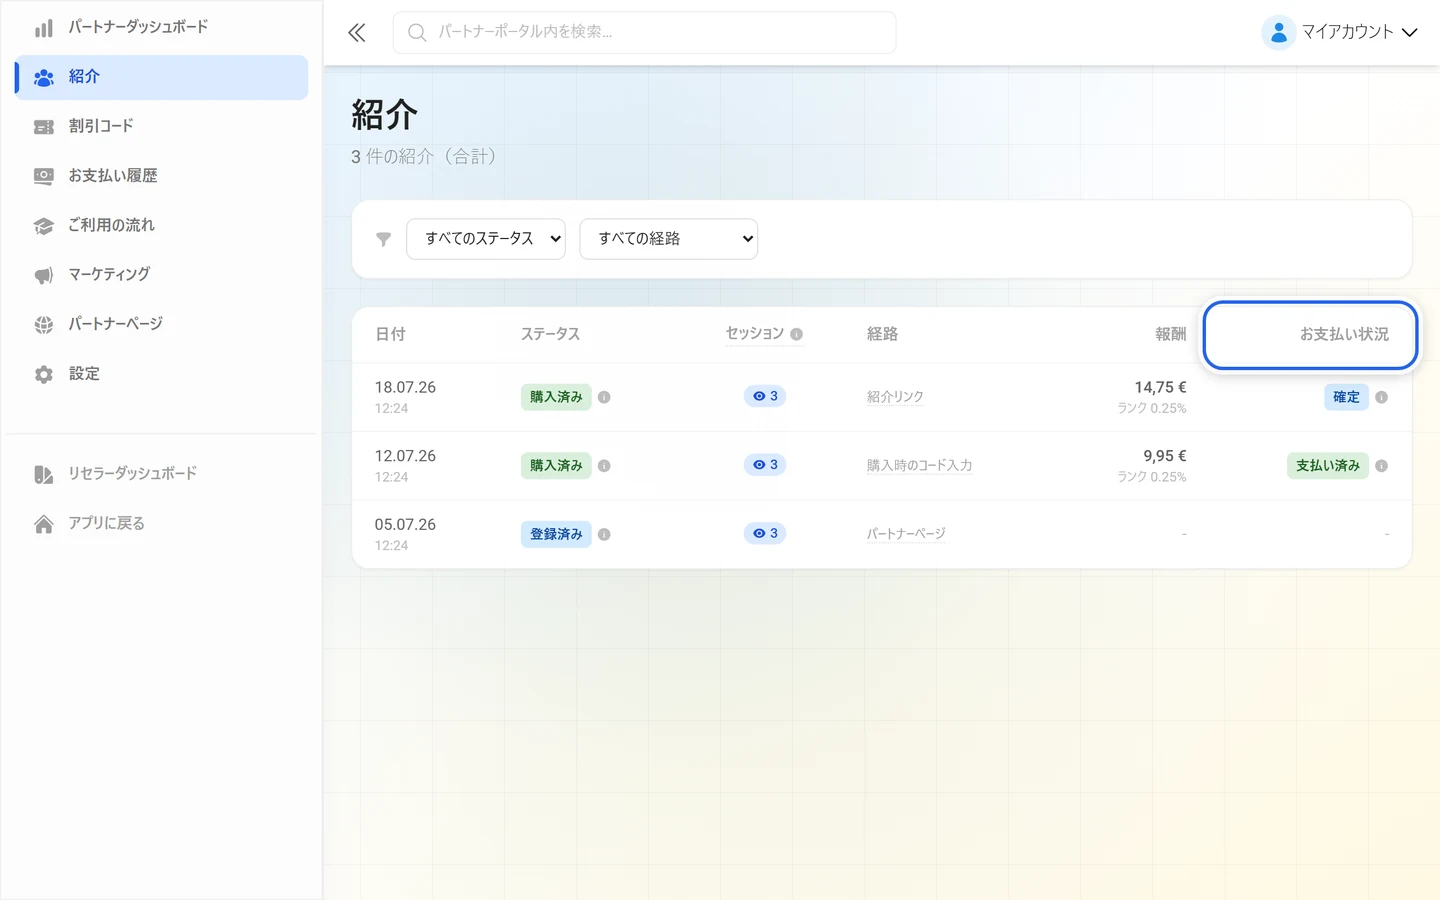This screenshot has height=900, width=1440.
Task: Click info icon next to セッション header
Action: click(797, 334)
